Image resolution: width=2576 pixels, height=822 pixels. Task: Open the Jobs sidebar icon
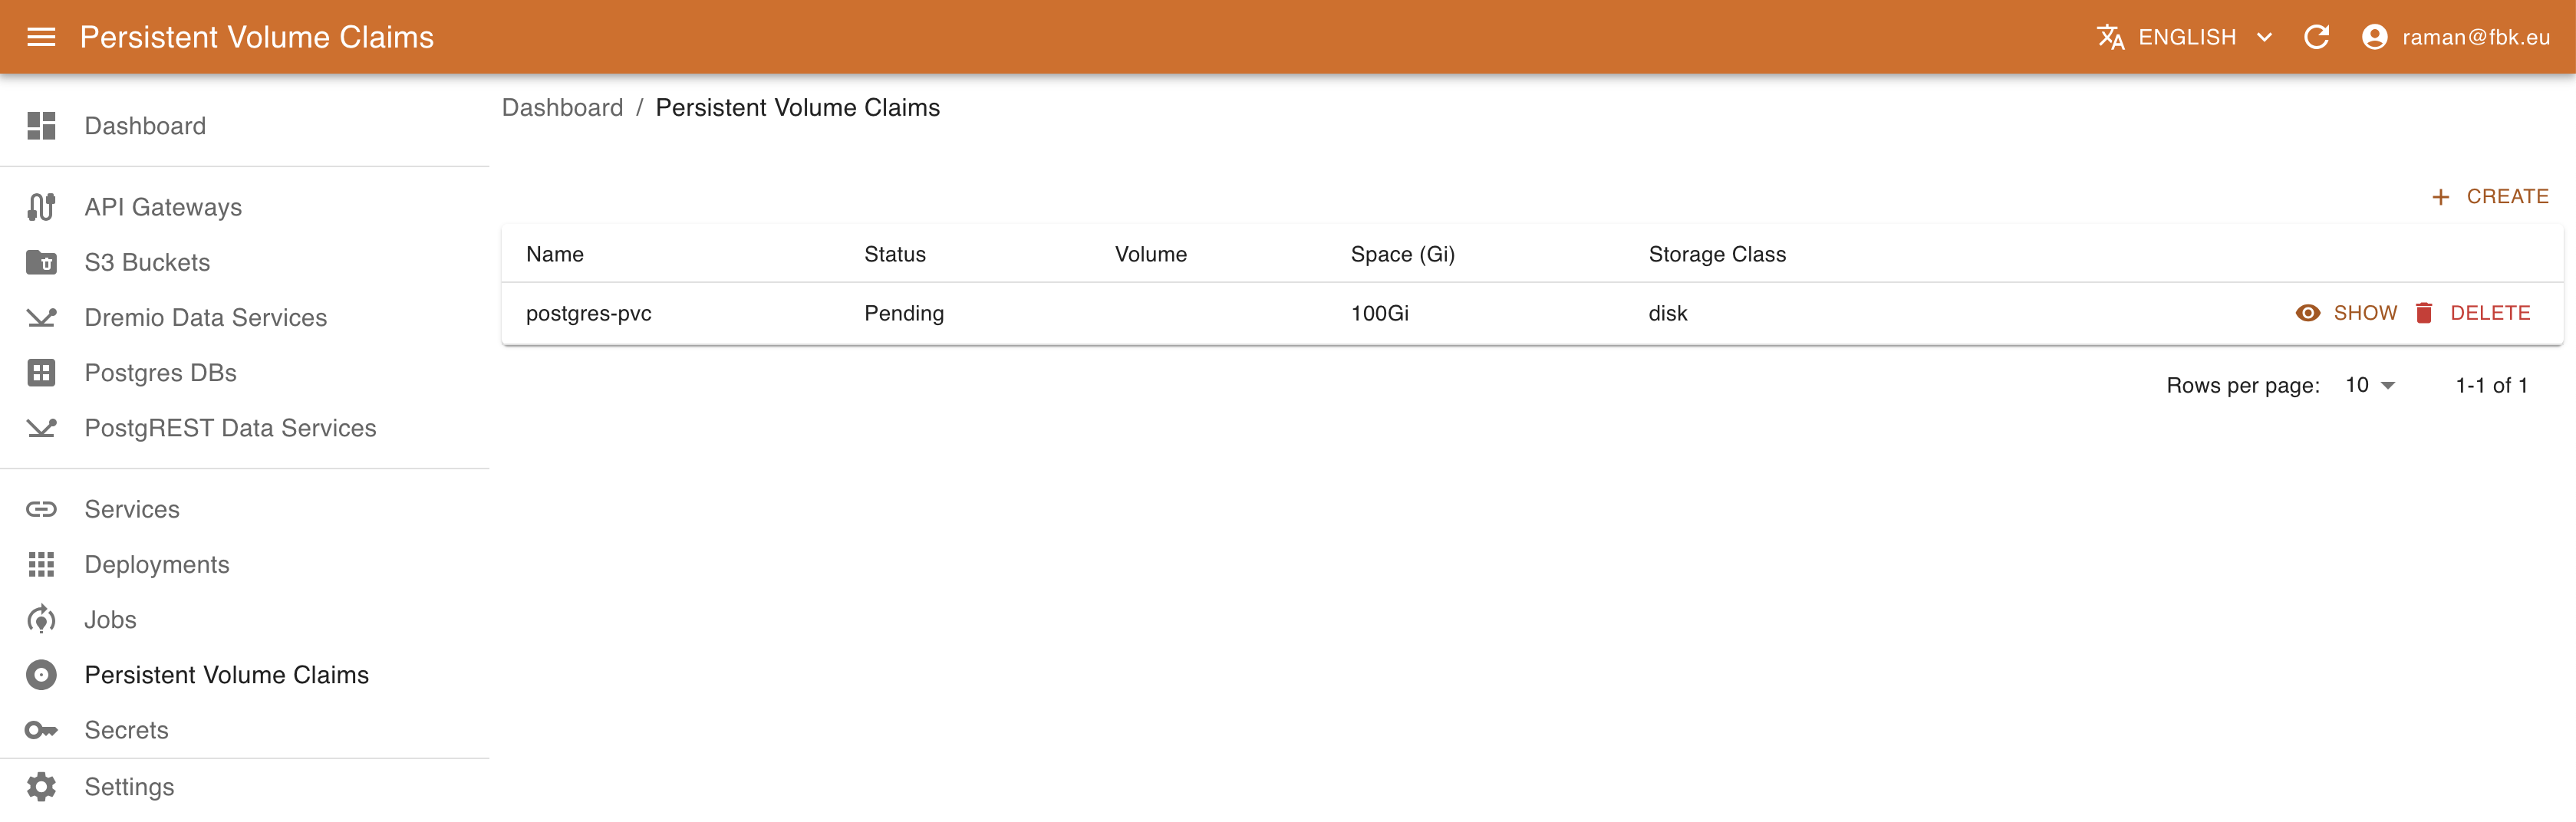pyautogui.click(x=41, y=620)
